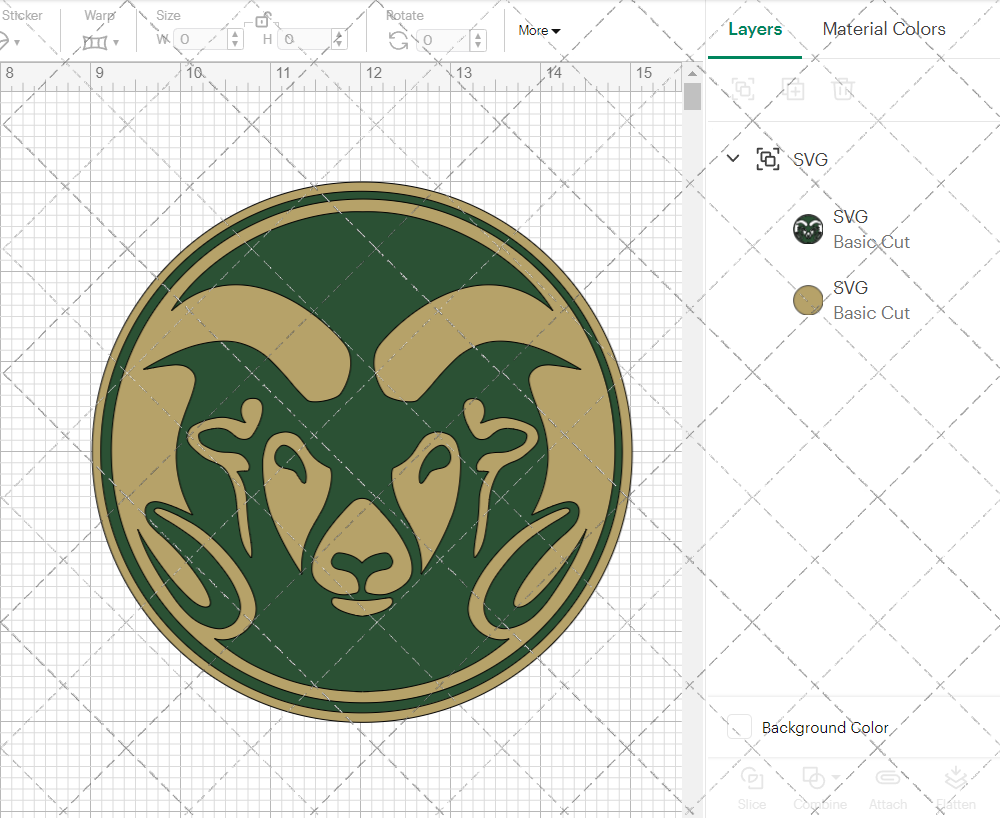Select the Basic Cut label of green layer
This screenshot has width=1000, height=818.
click(871, 242)
